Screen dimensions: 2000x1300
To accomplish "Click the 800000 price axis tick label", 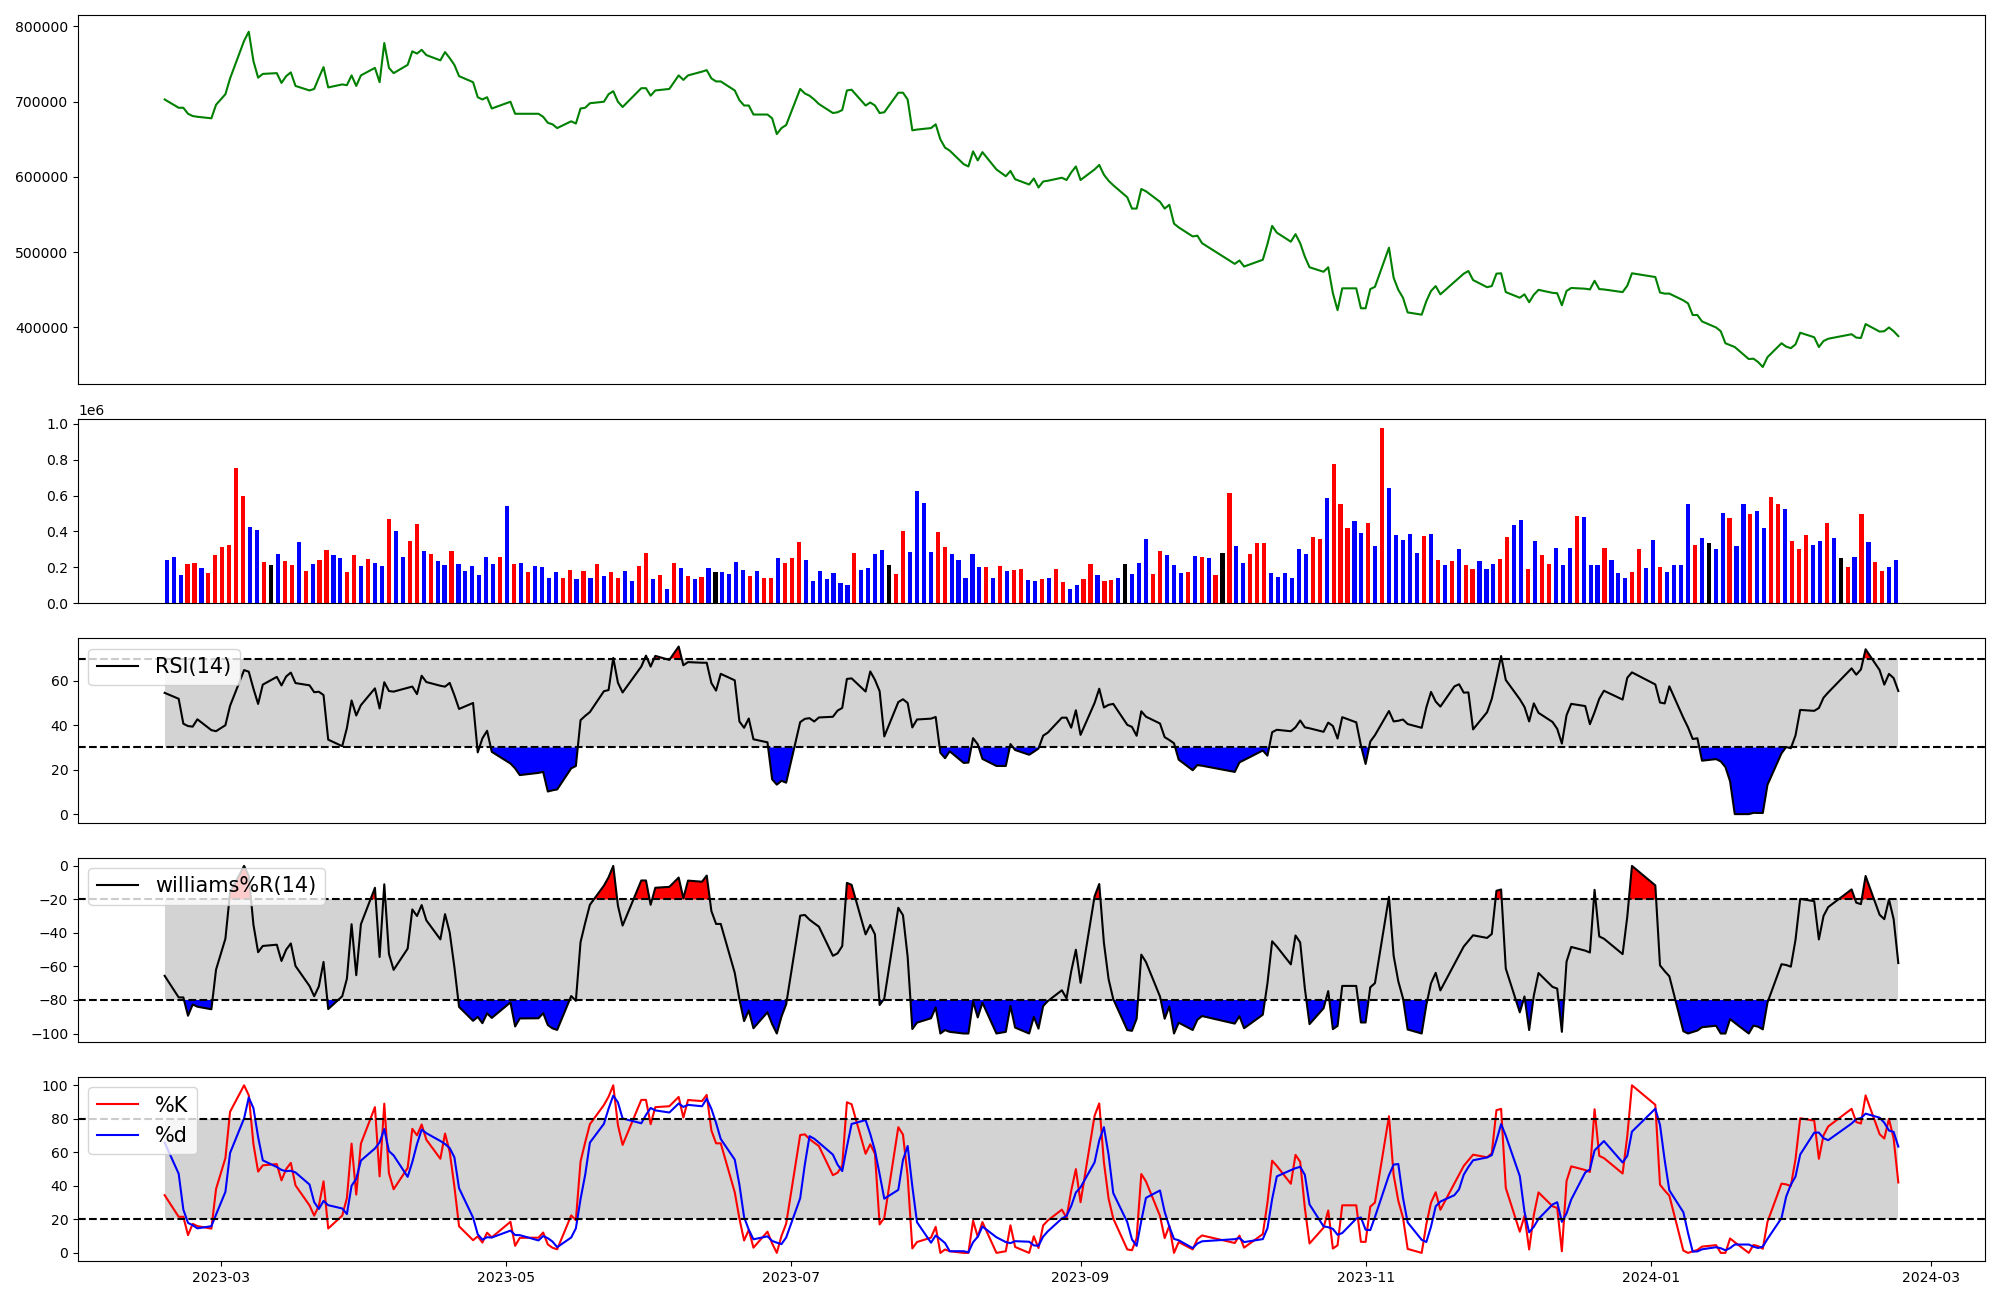I will (42, 27).
